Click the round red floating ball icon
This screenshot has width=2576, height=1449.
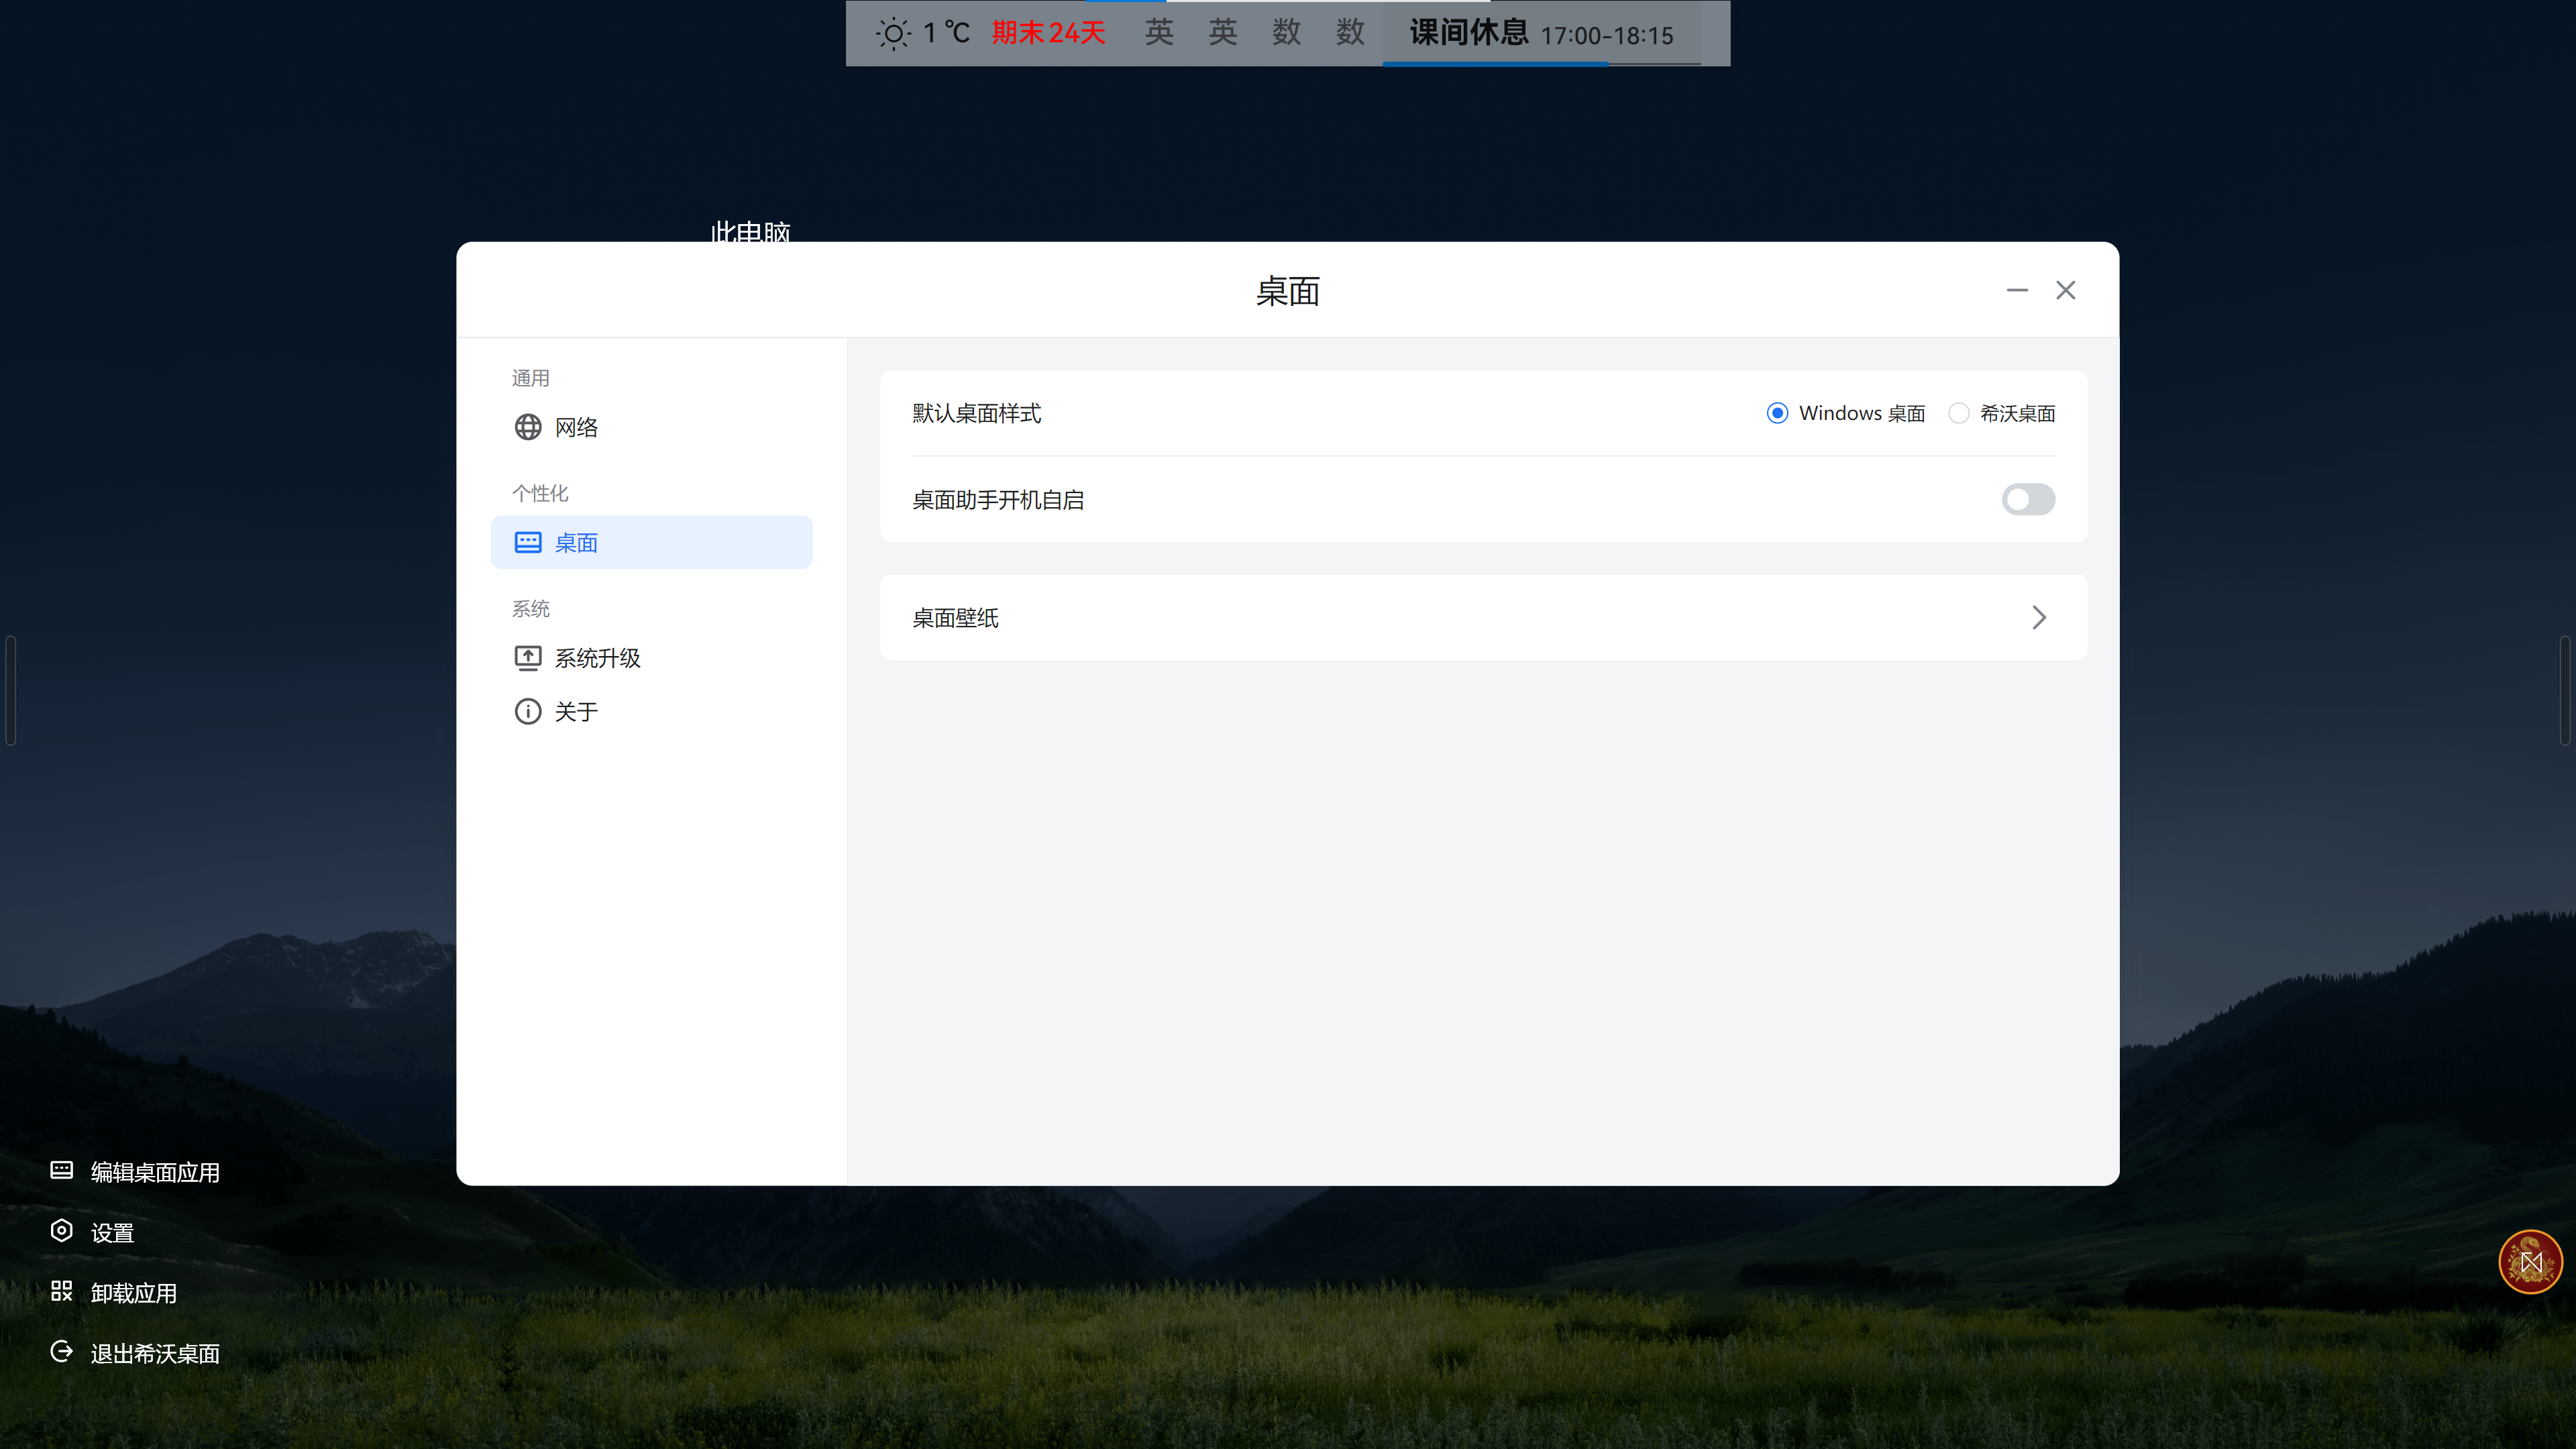tap(2531, 1262)
